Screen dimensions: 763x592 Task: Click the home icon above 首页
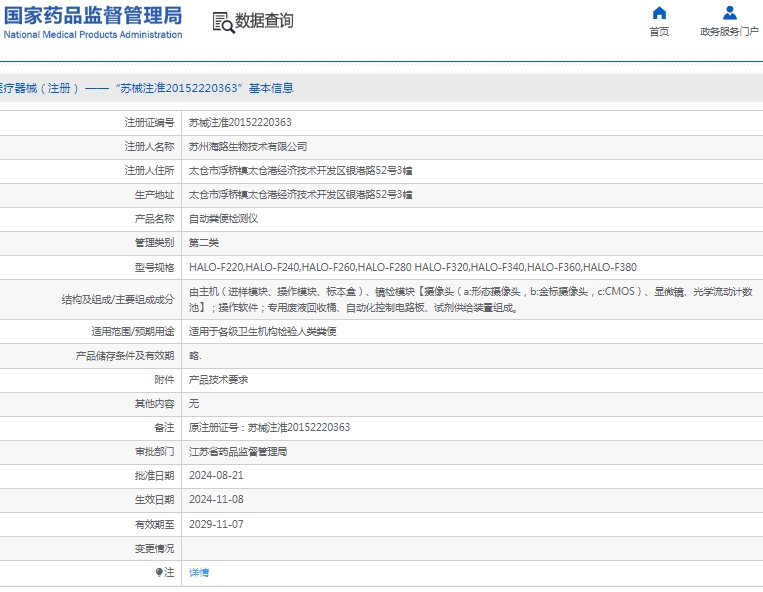pos(659,13)
